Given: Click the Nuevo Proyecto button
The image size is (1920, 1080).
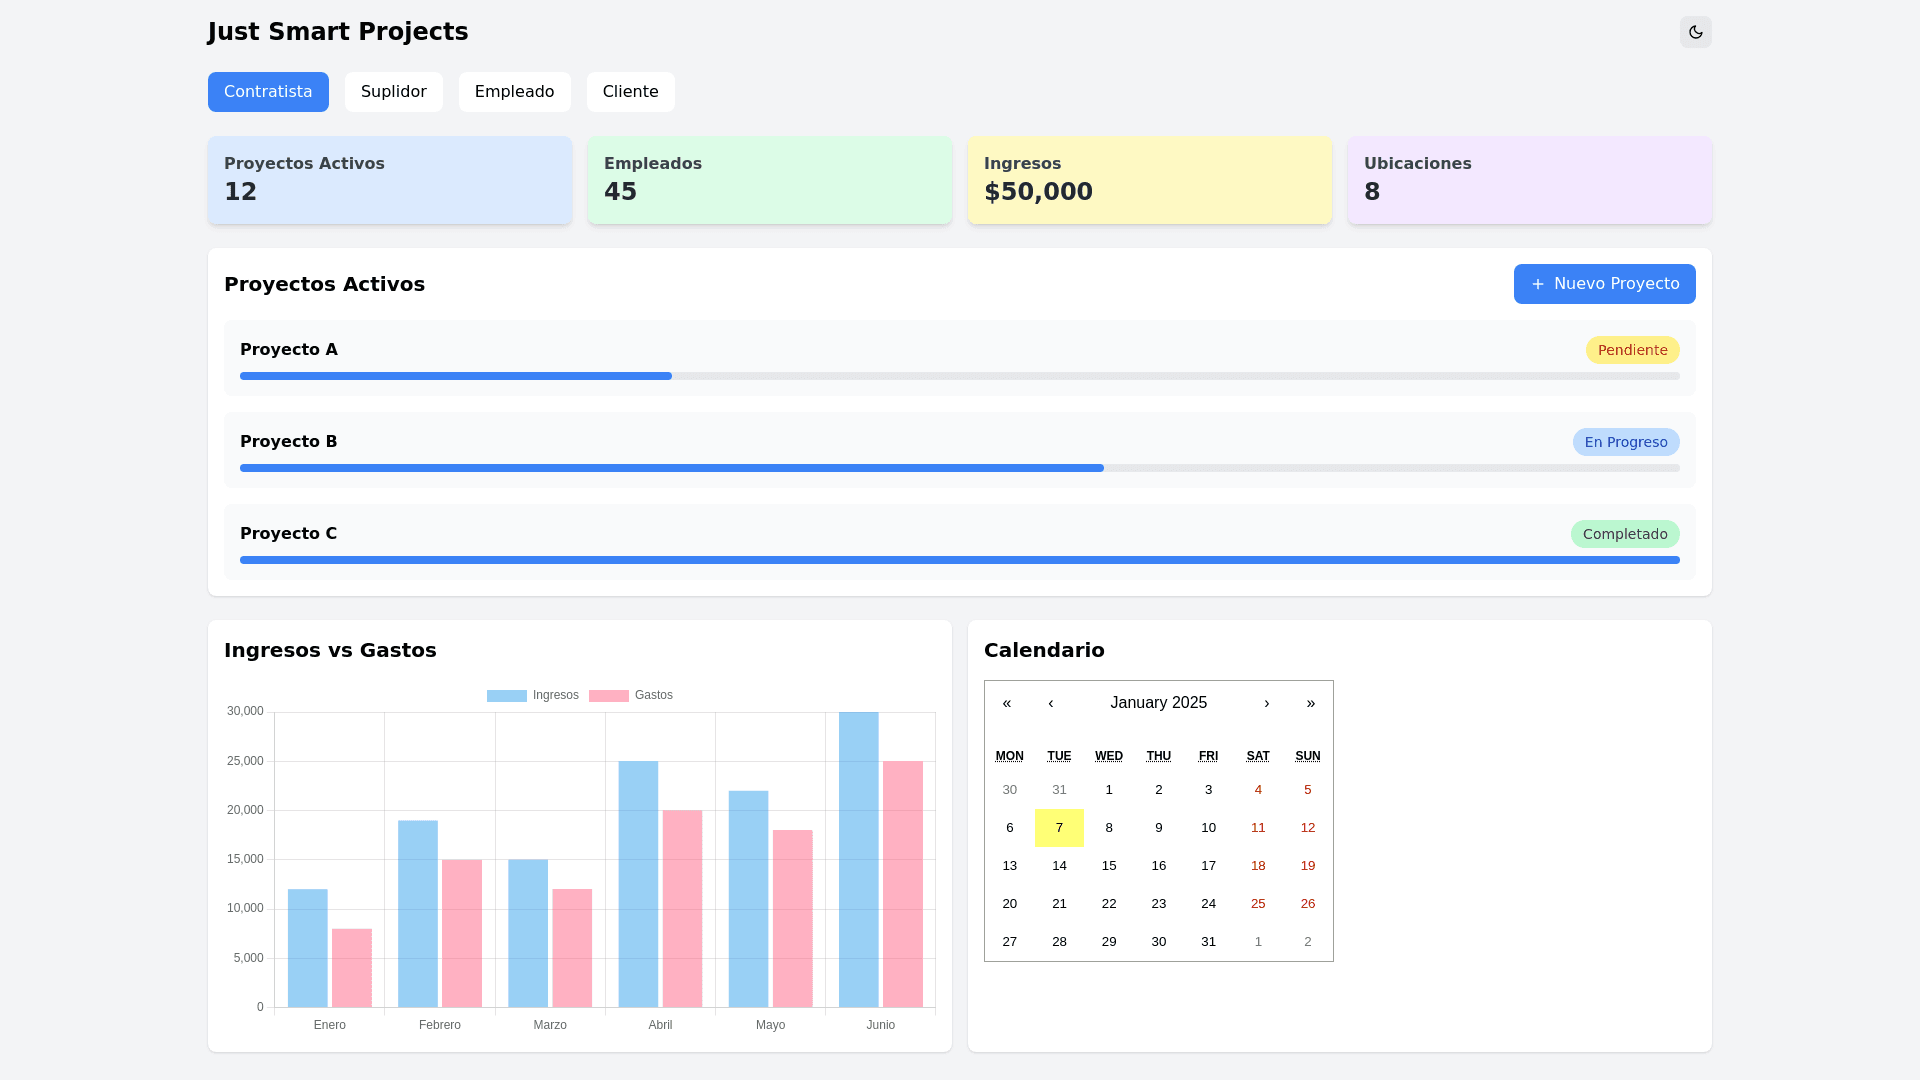Looking at the screenshot, I should pyautogui.click(x=1604, y=284).
